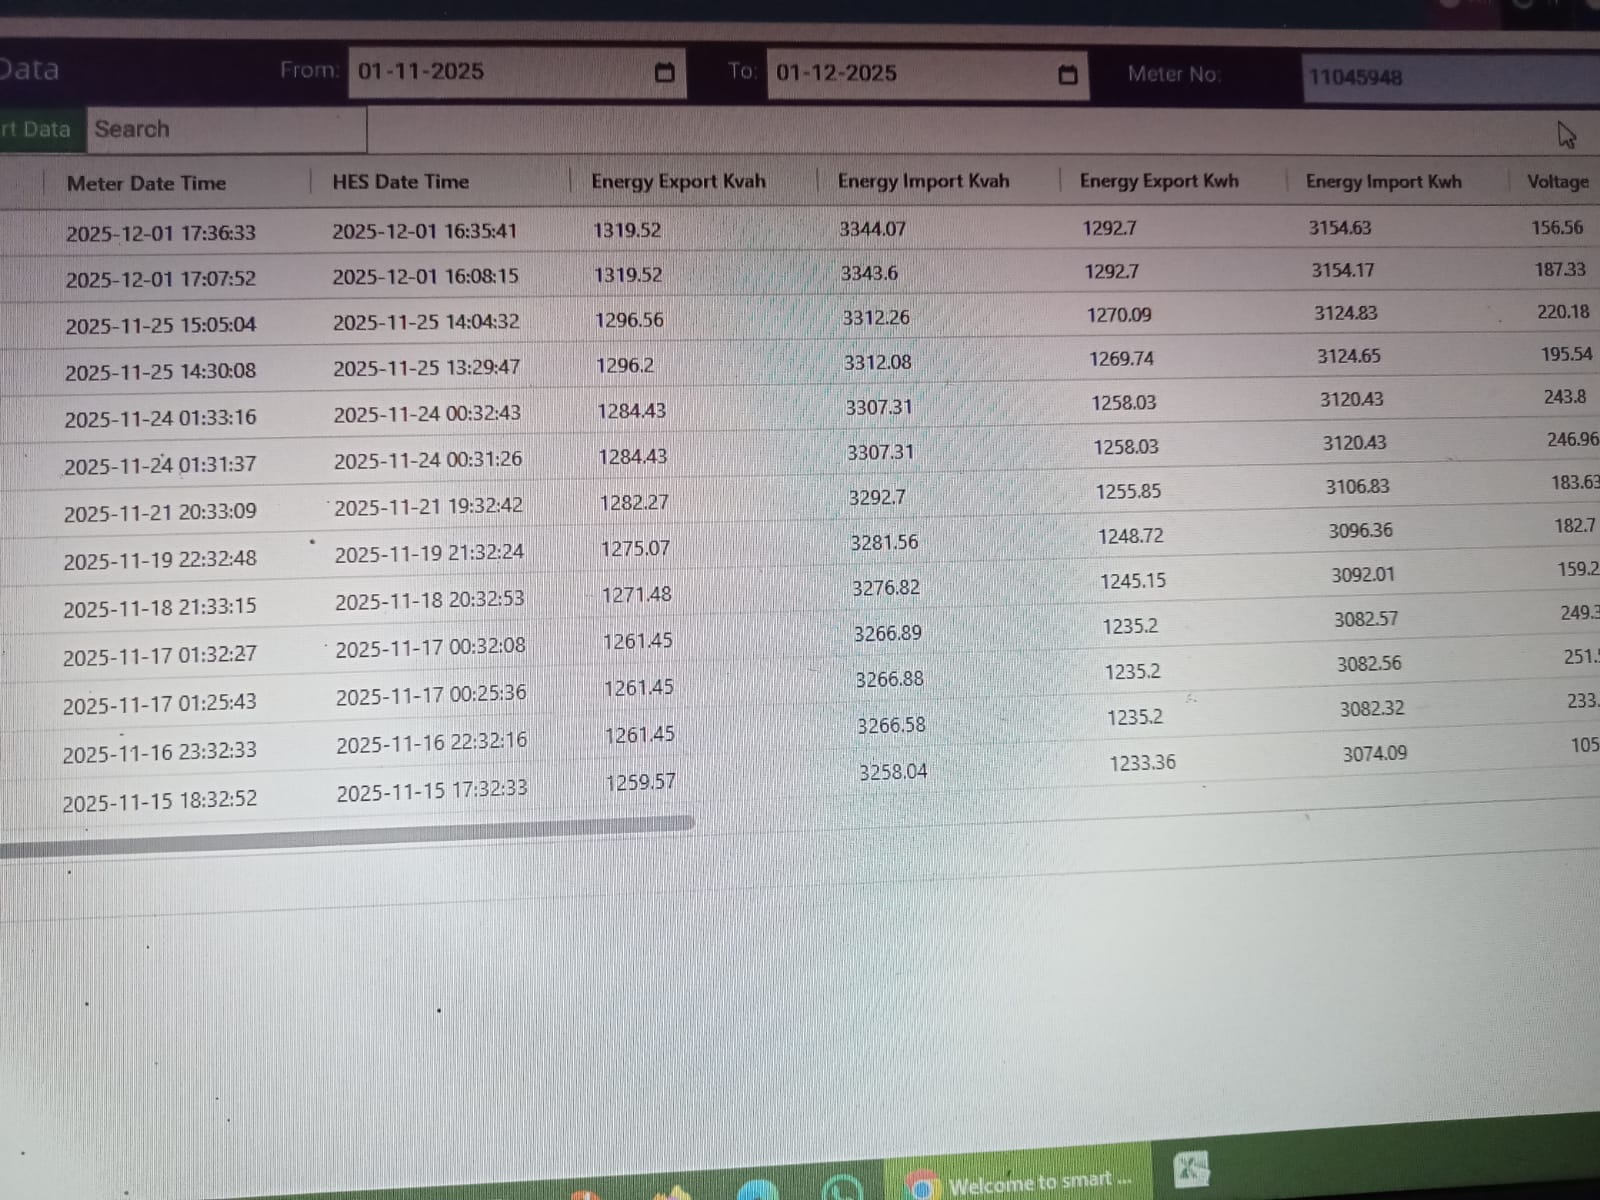This screenshot has width=1600, height=1200.
Task: Click Import Kwh value 3106.83
Action: tap(1358, 487)
